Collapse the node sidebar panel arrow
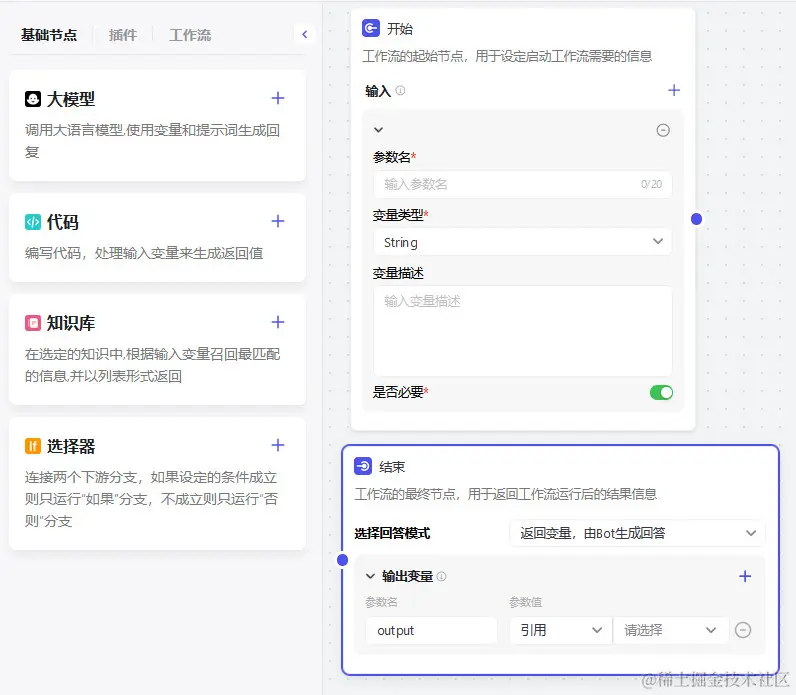 coord(305,35)
